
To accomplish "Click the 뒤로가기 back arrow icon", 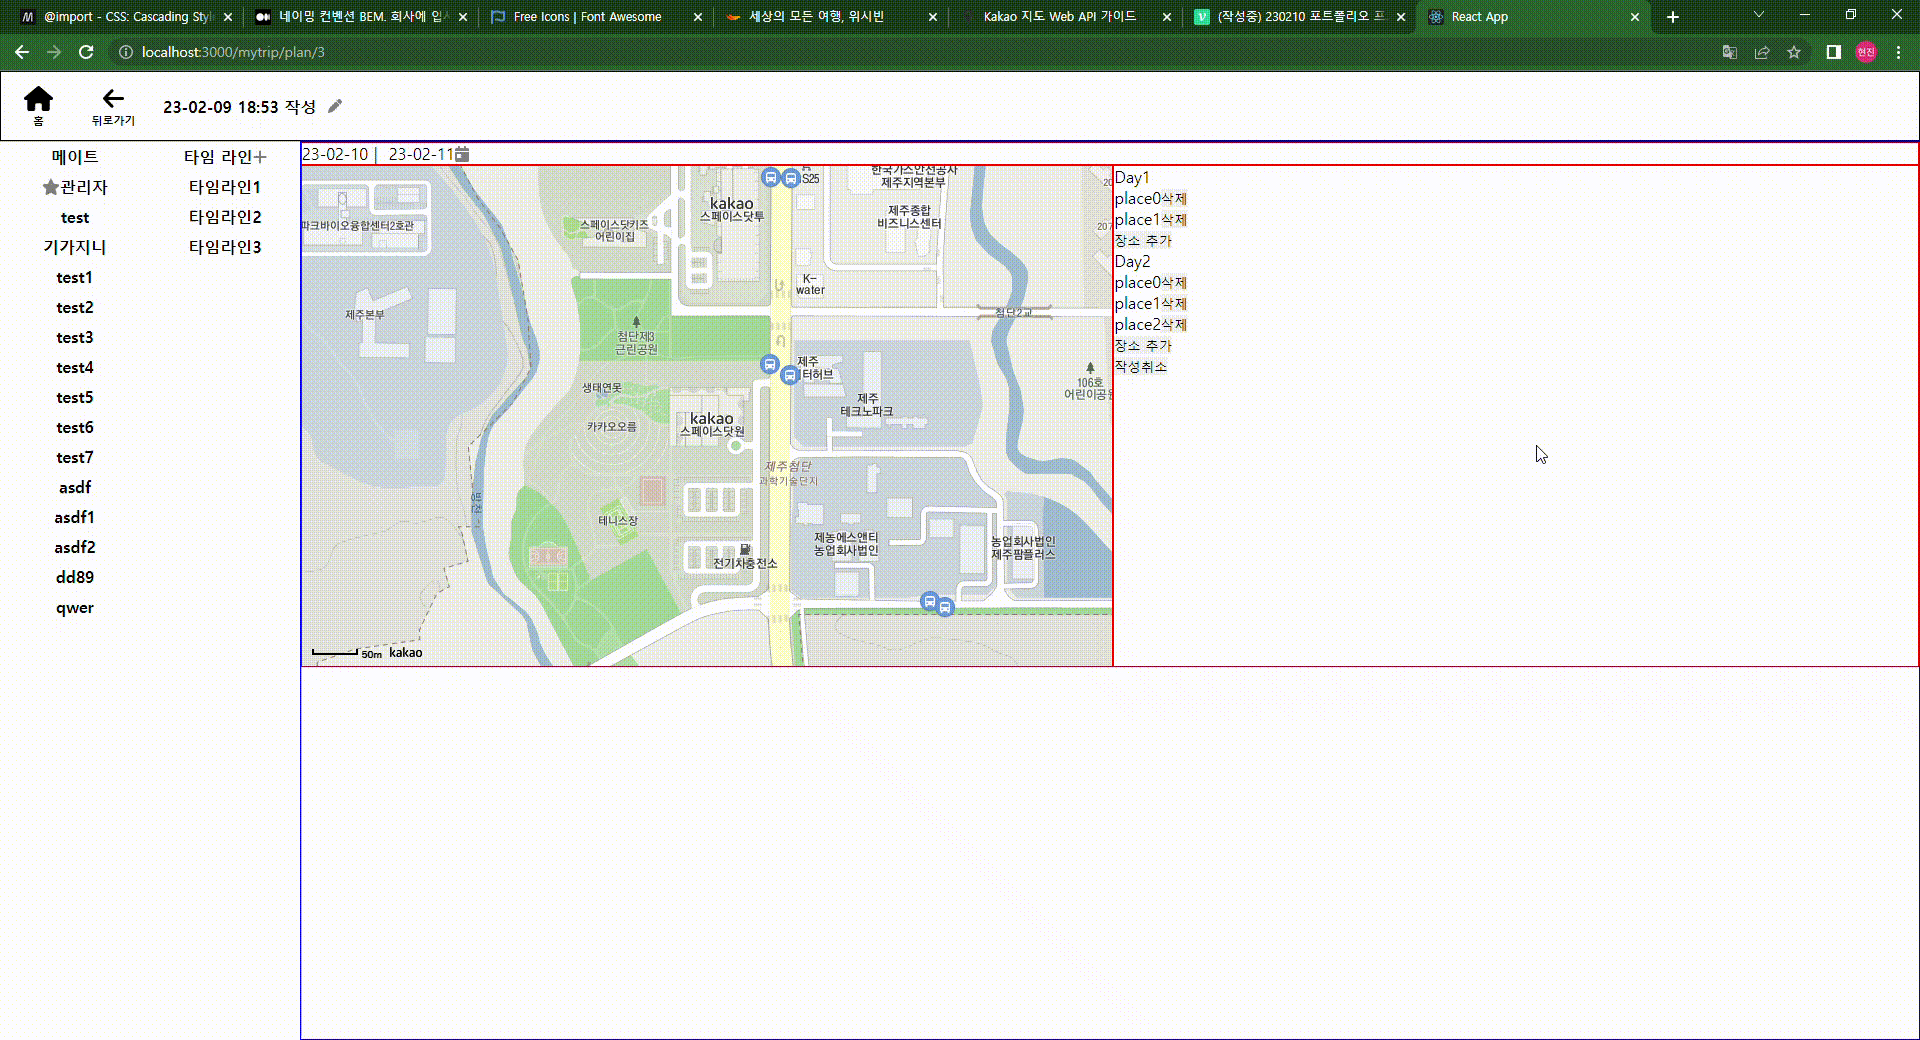I will pyautogui.click(x=113, y=98).
